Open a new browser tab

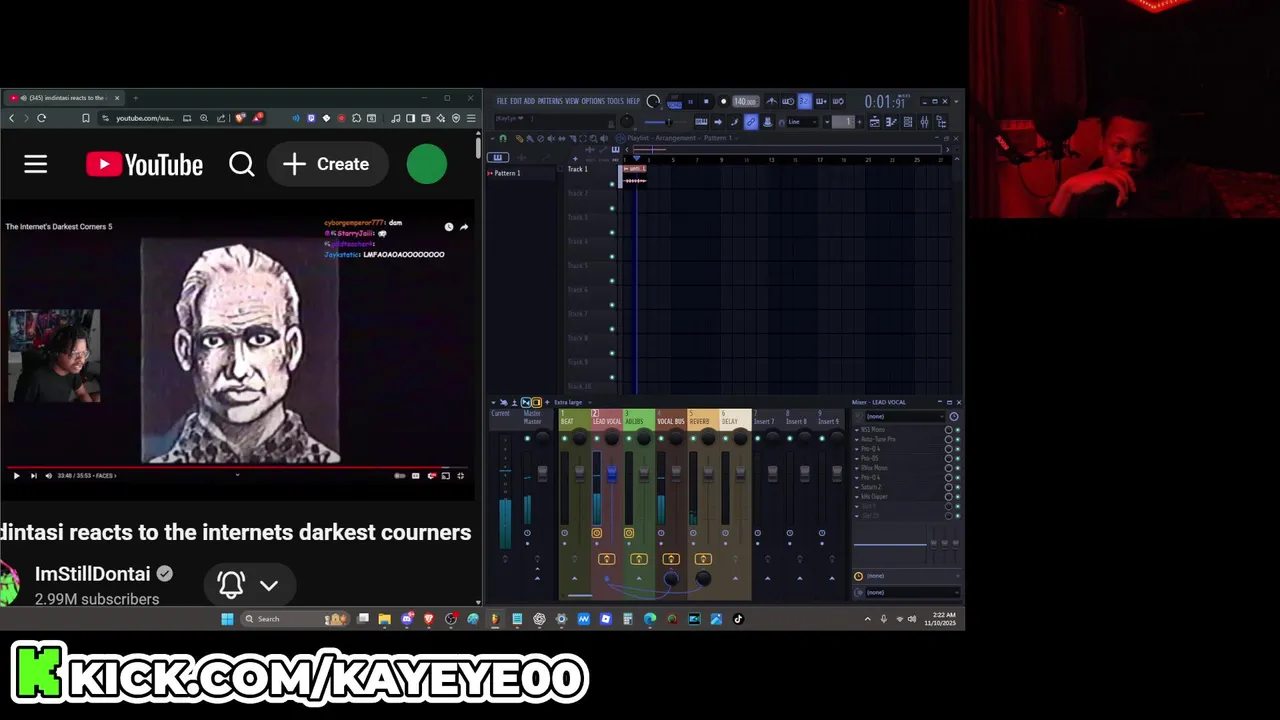pos(135,98)
